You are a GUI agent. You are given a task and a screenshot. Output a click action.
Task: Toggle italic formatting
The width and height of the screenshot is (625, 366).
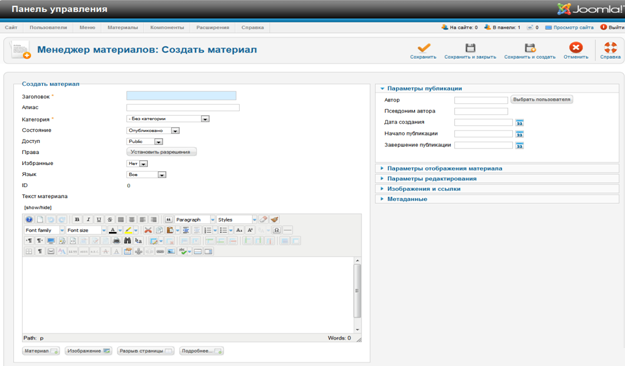pos(88,220)
